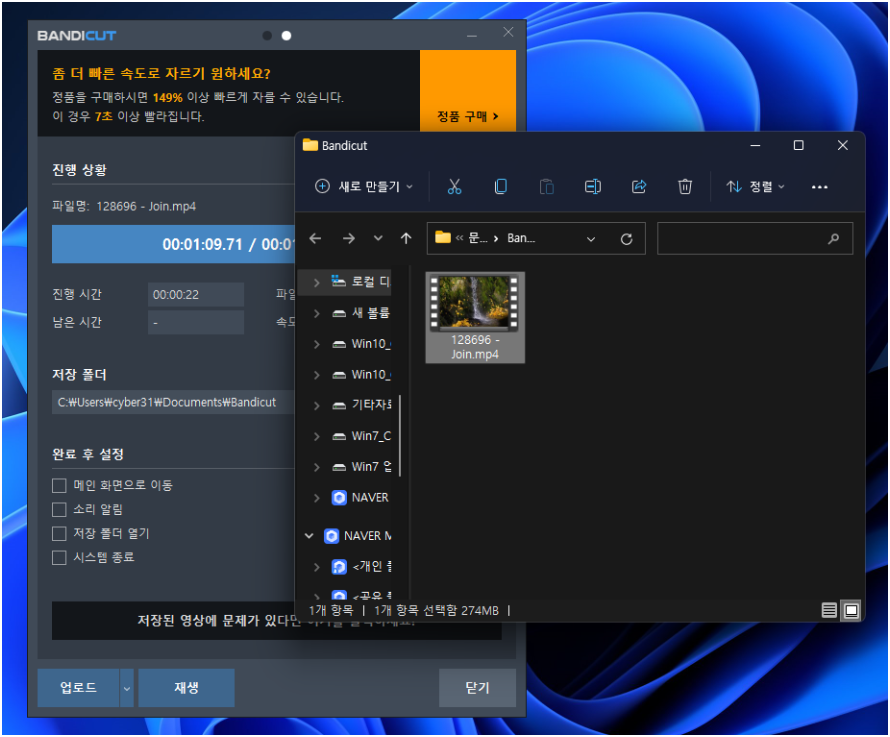Expand the 기타자료 tree item
This screenshot has height=737, width=890.
[x=317, y=405]
